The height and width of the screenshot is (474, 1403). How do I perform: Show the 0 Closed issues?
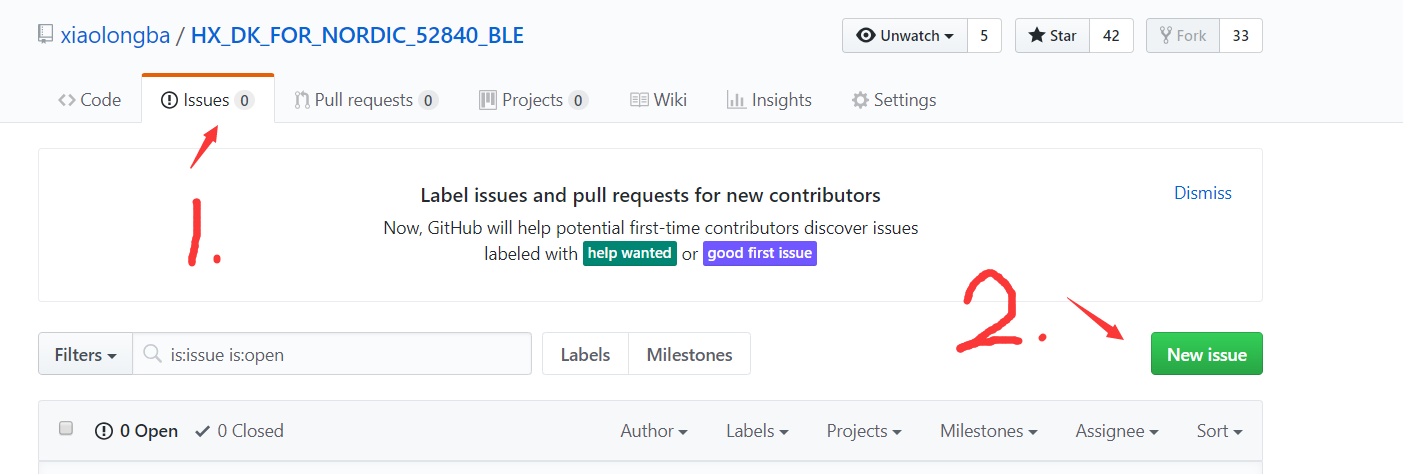point(240,431)
